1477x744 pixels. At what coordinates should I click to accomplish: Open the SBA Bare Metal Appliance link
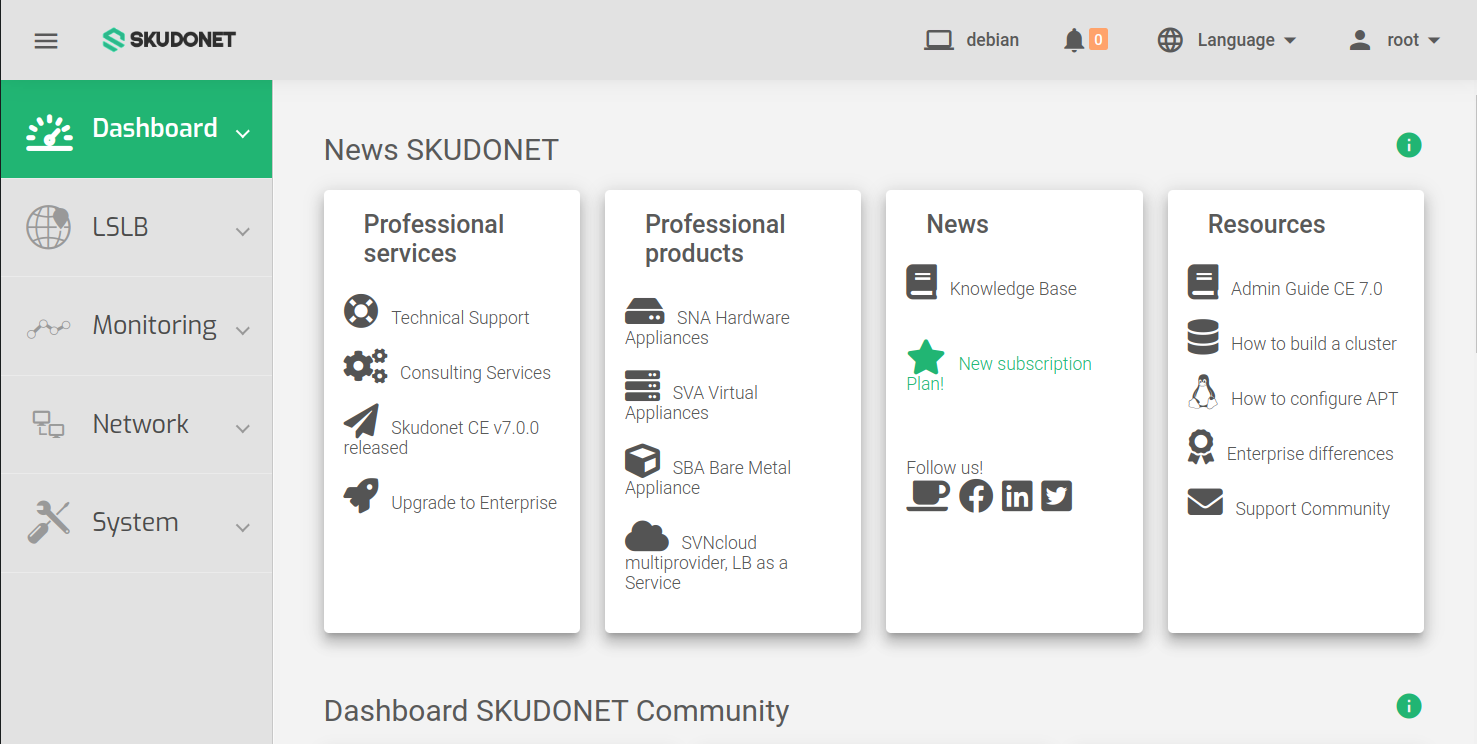pos(708,477)
